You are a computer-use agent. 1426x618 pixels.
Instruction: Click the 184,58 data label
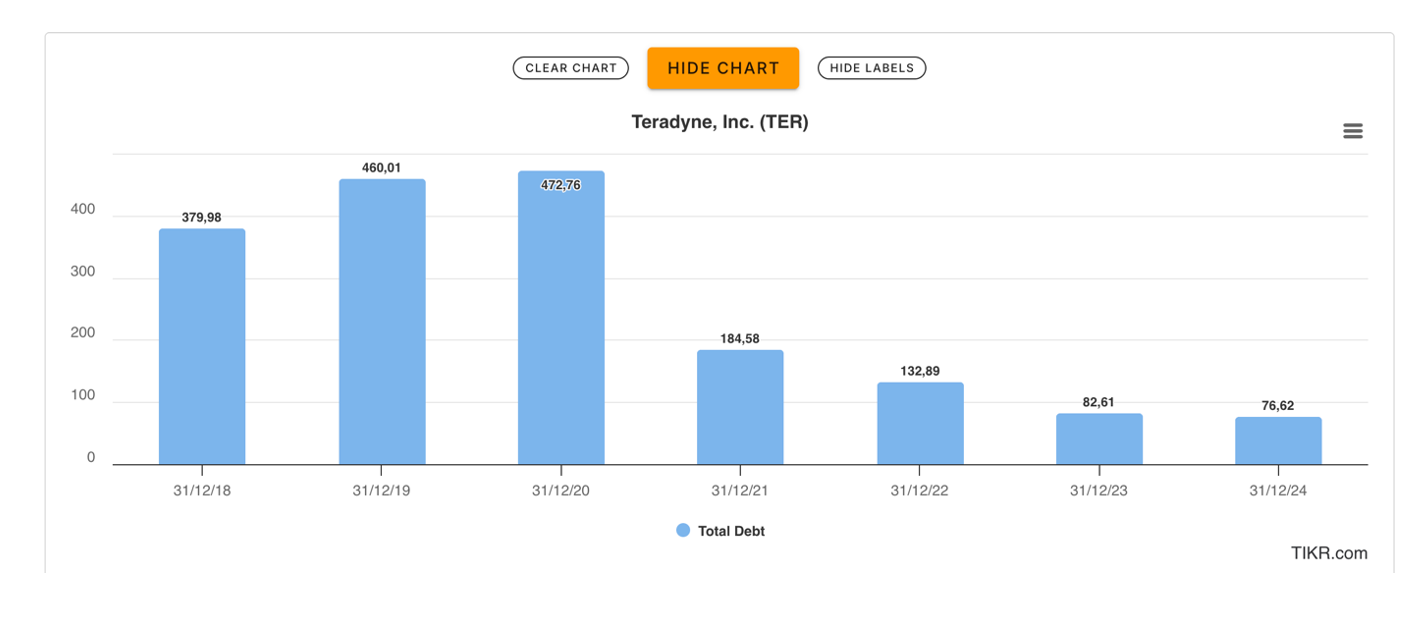point(740,338)
